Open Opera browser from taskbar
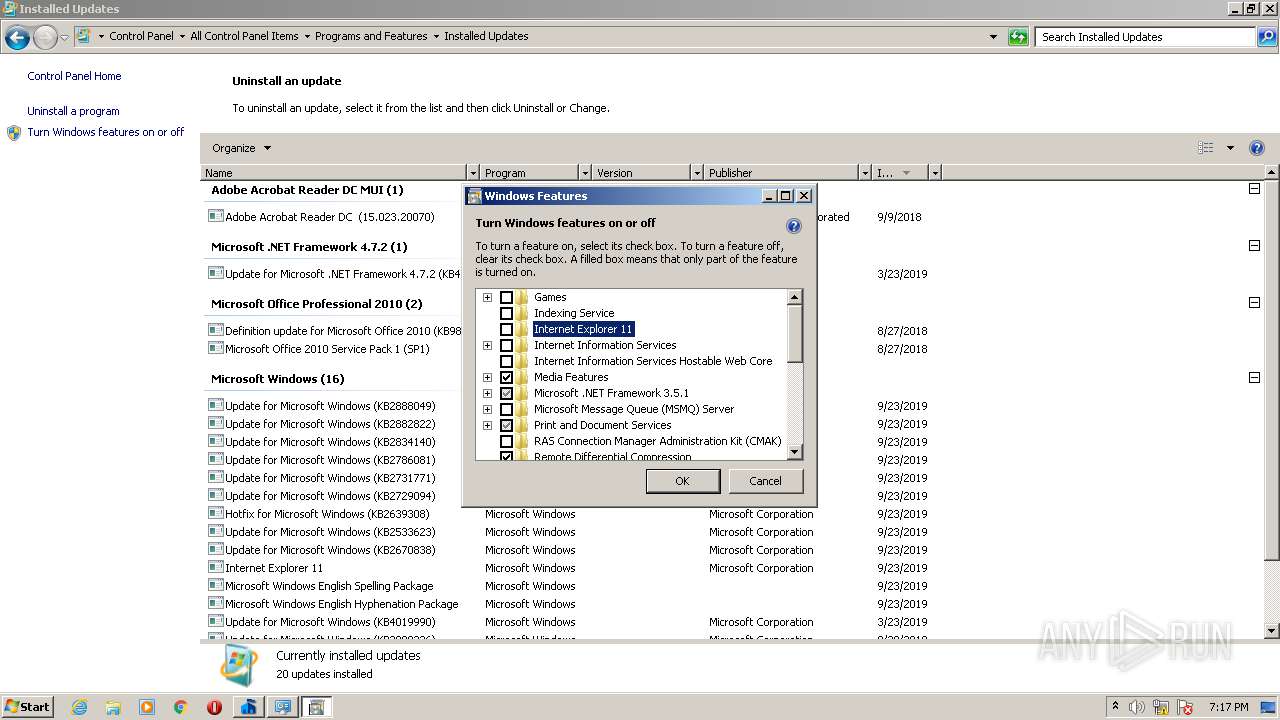 click(x=214, y=707)
